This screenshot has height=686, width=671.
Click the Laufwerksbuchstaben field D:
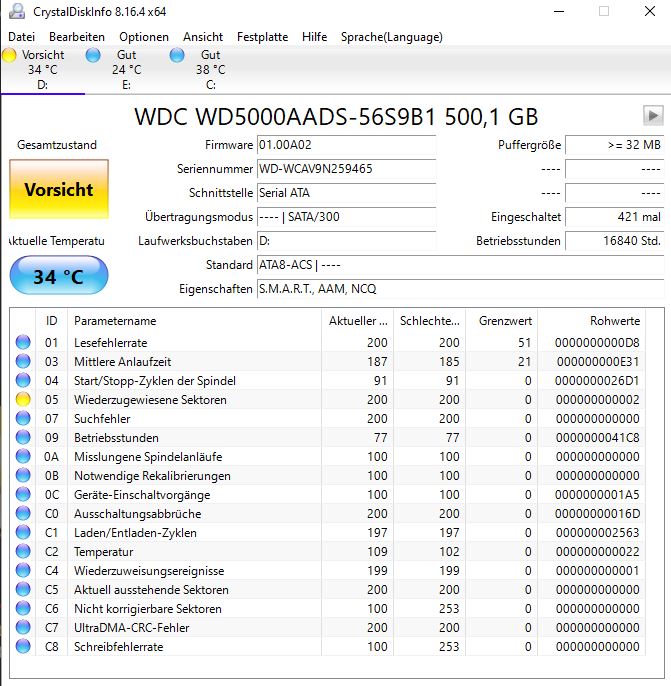346,241
